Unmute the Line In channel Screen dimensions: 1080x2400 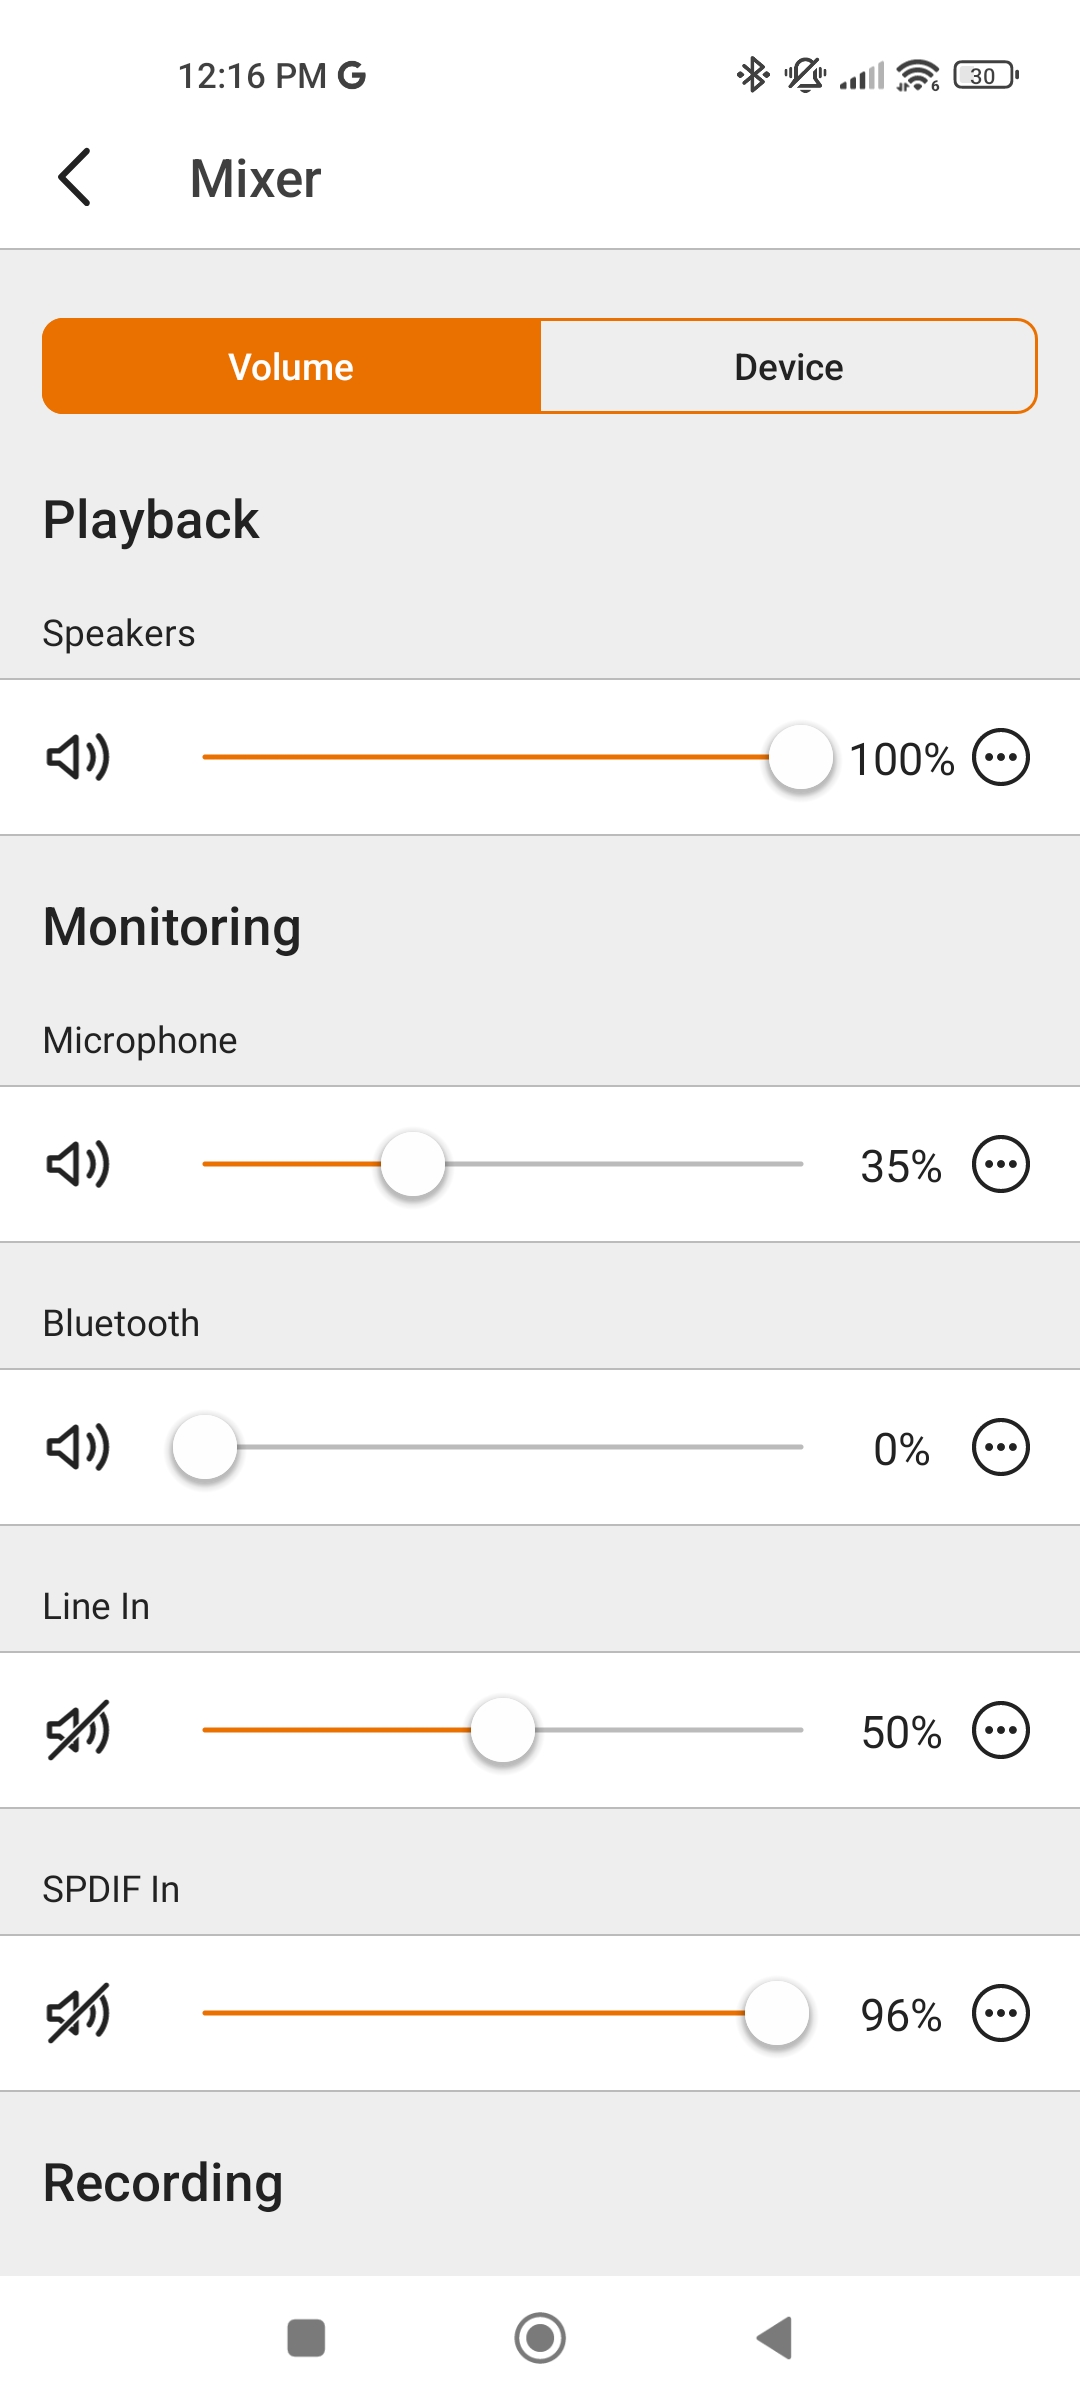click(78, 1730)
